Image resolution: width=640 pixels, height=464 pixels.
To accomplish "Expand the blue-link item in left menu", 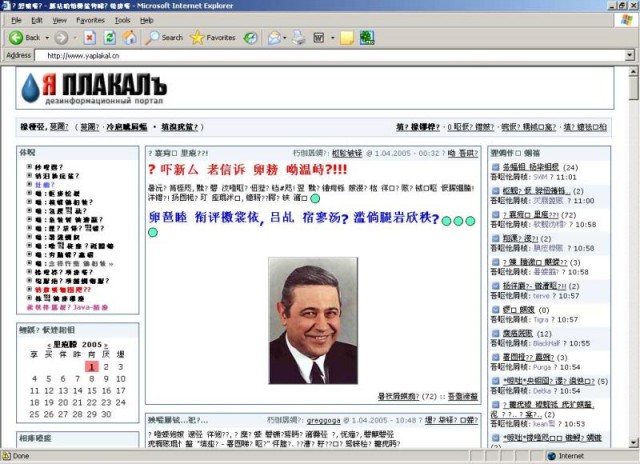I will 29,184.
